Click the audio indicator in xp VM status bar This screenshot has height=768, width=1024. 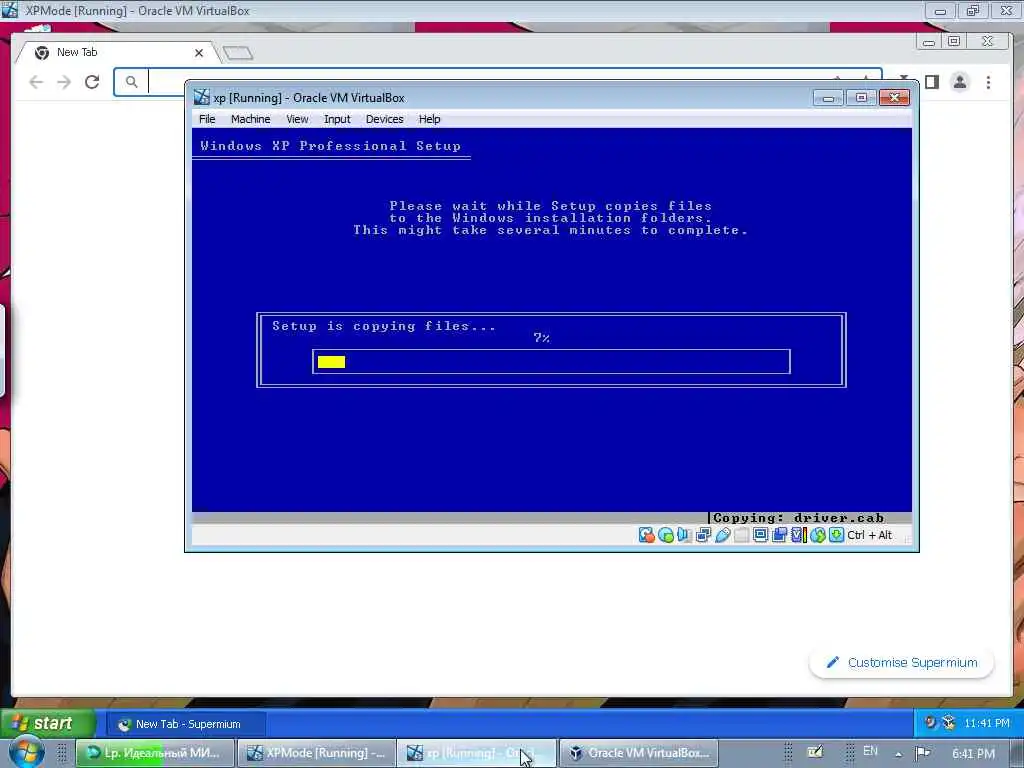tap(684, 536)
